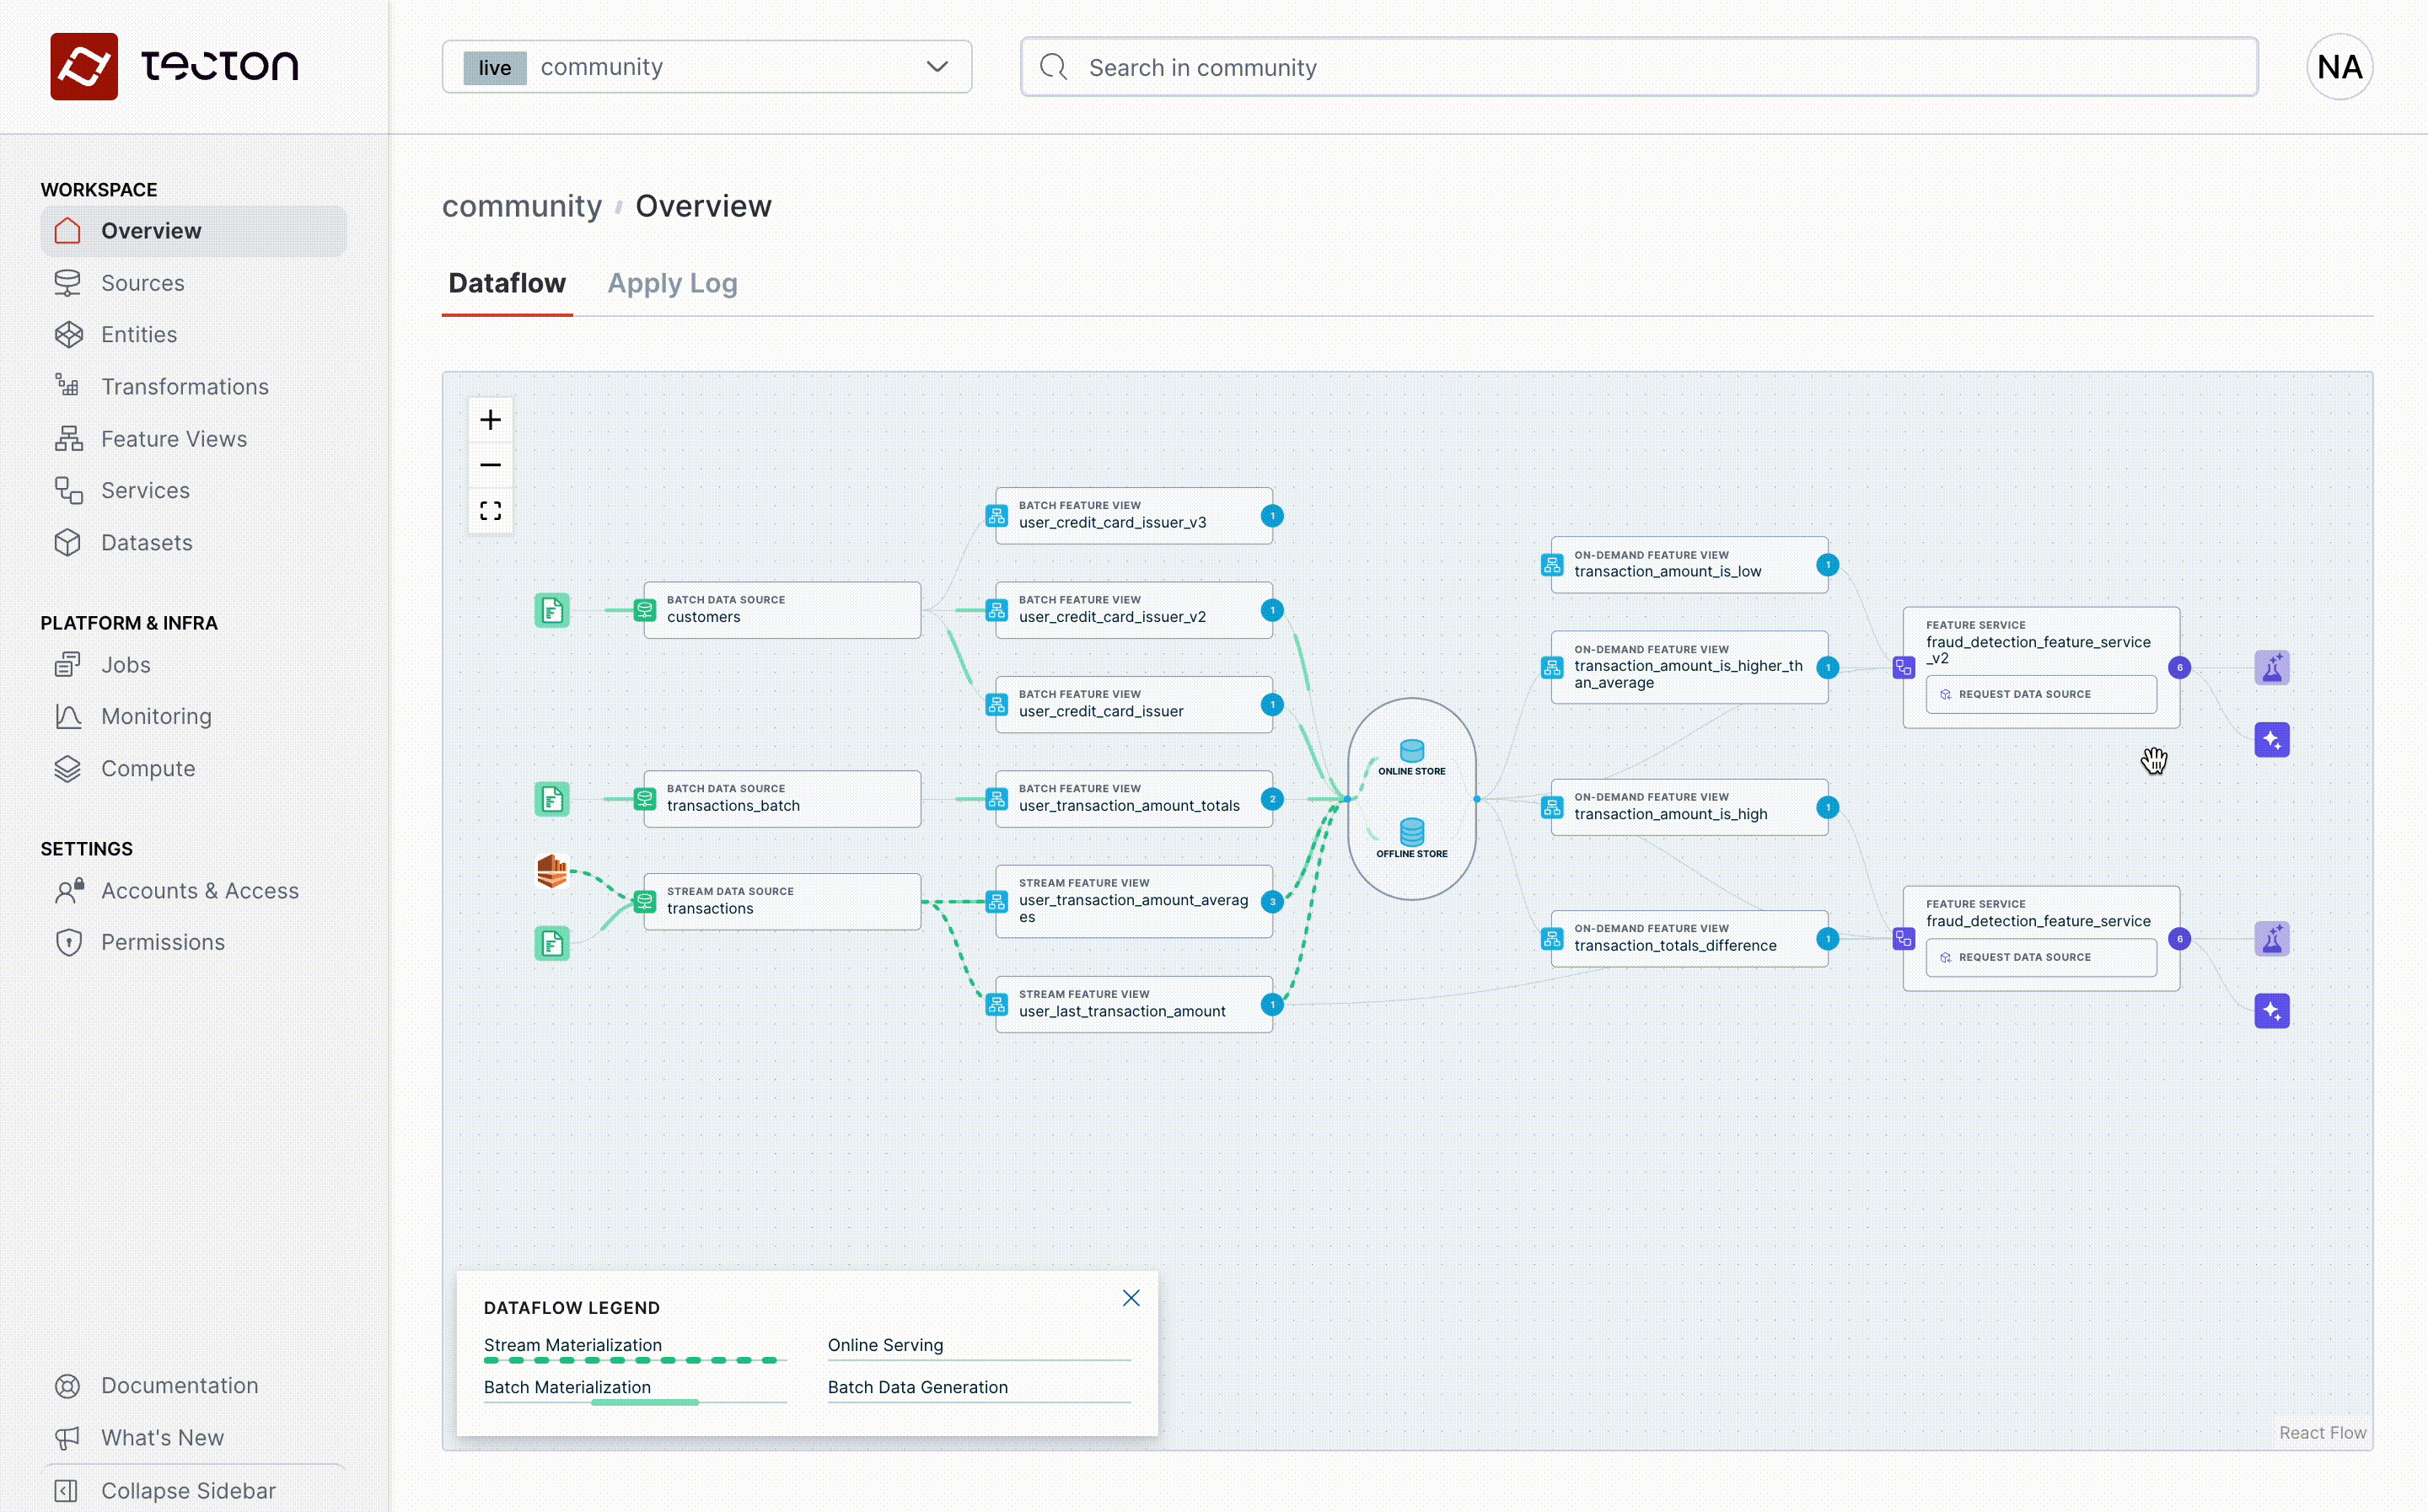The width and height of the screenshot is (2428, 1512).
Task: Collapse the sidebar
Action: click(x=188, y=1490)
